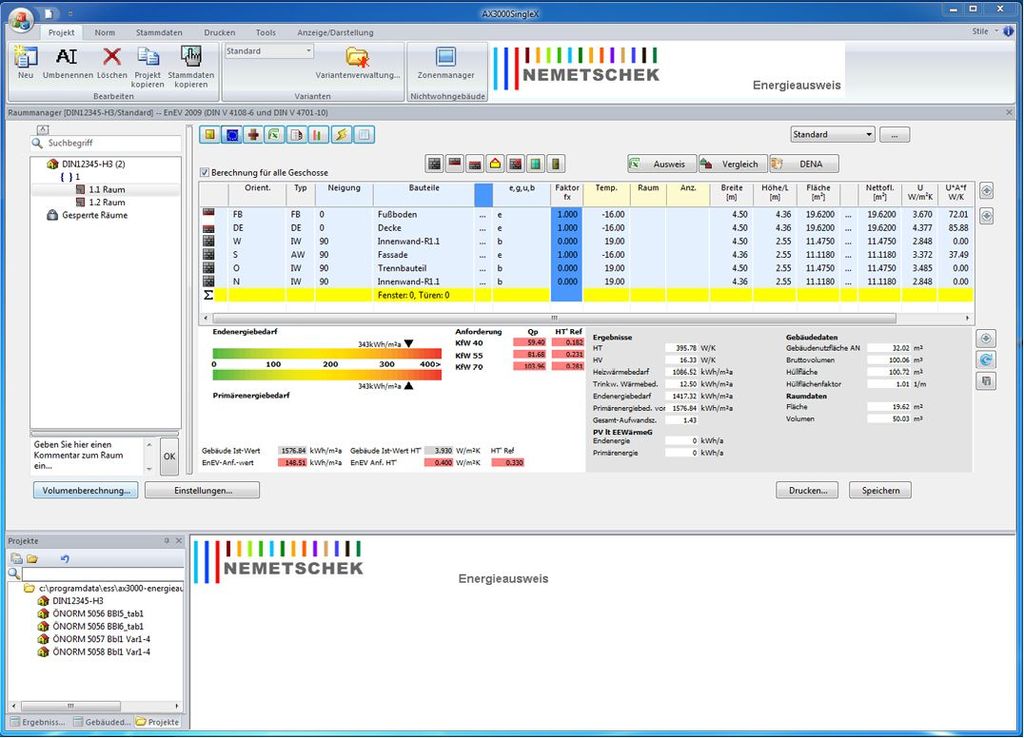
Task: Click the Volumenberechnung... button
Action: (86, 490)
